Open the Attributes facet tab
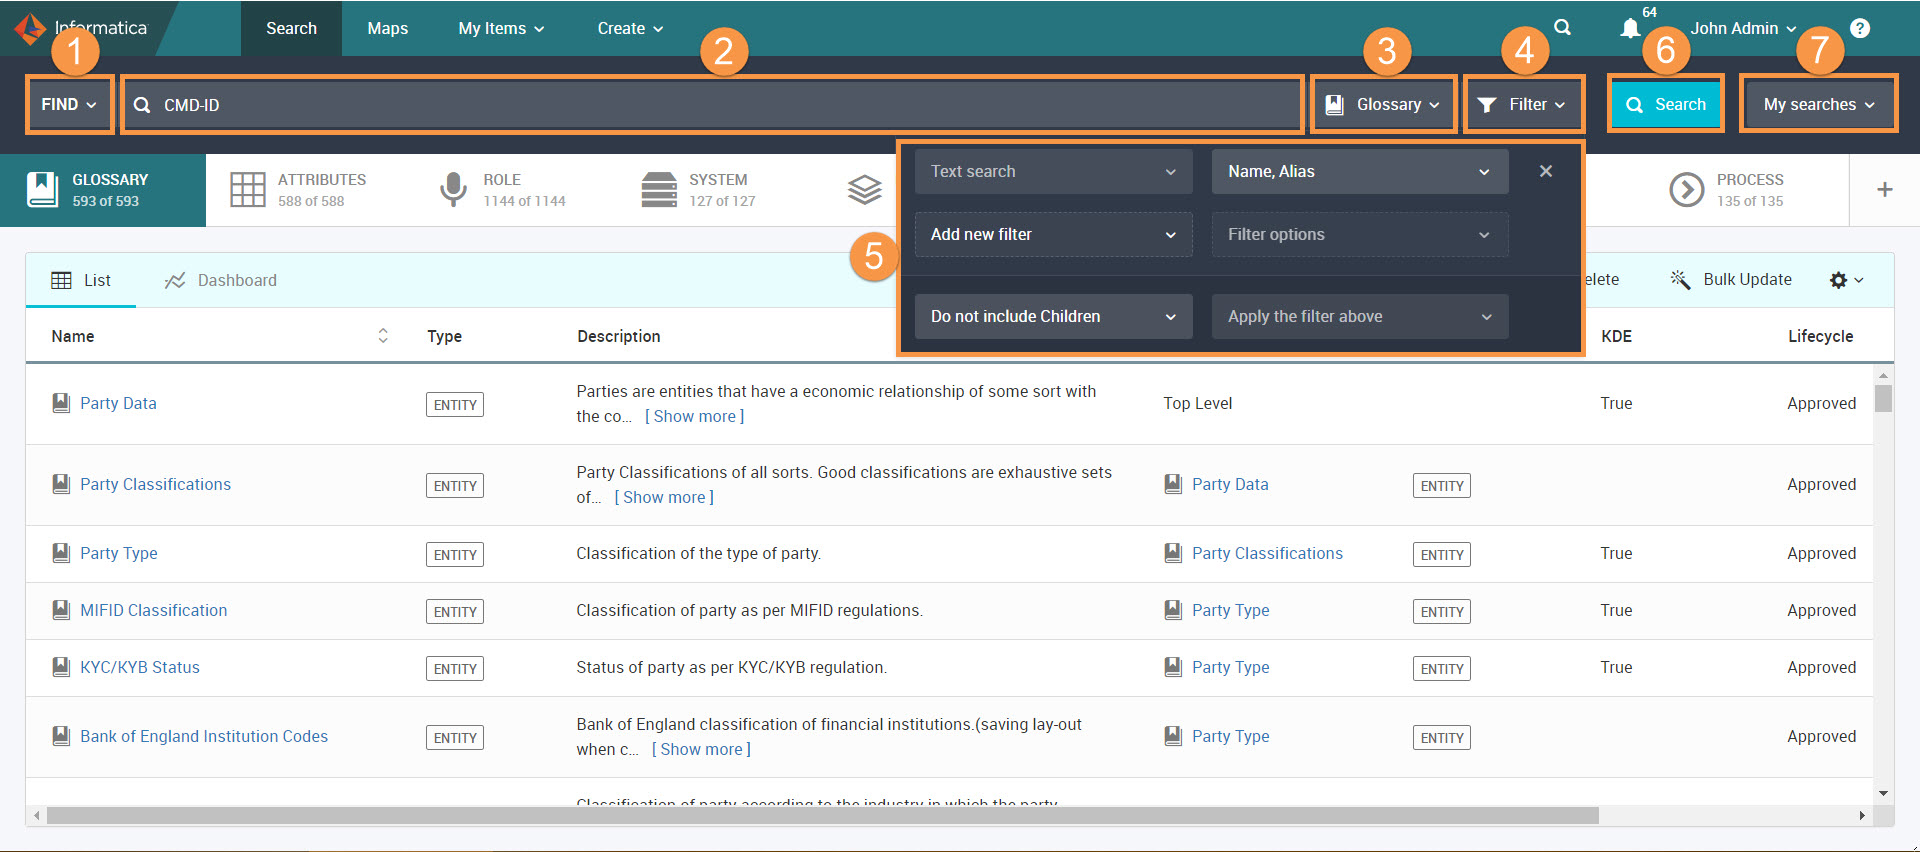The width and height of the screenshot is (1920, 852). pos(298,190)
